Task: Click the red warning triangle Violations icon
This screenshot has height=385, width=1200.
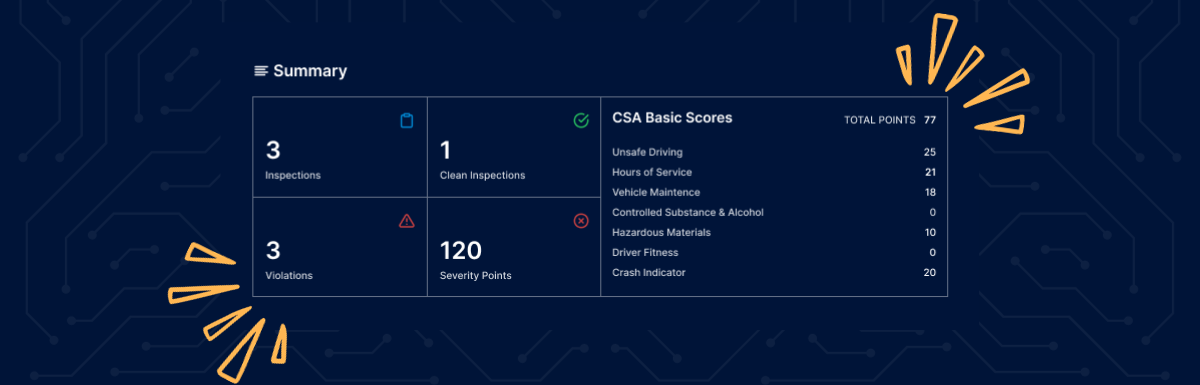Action: click(x=406, y=220)
